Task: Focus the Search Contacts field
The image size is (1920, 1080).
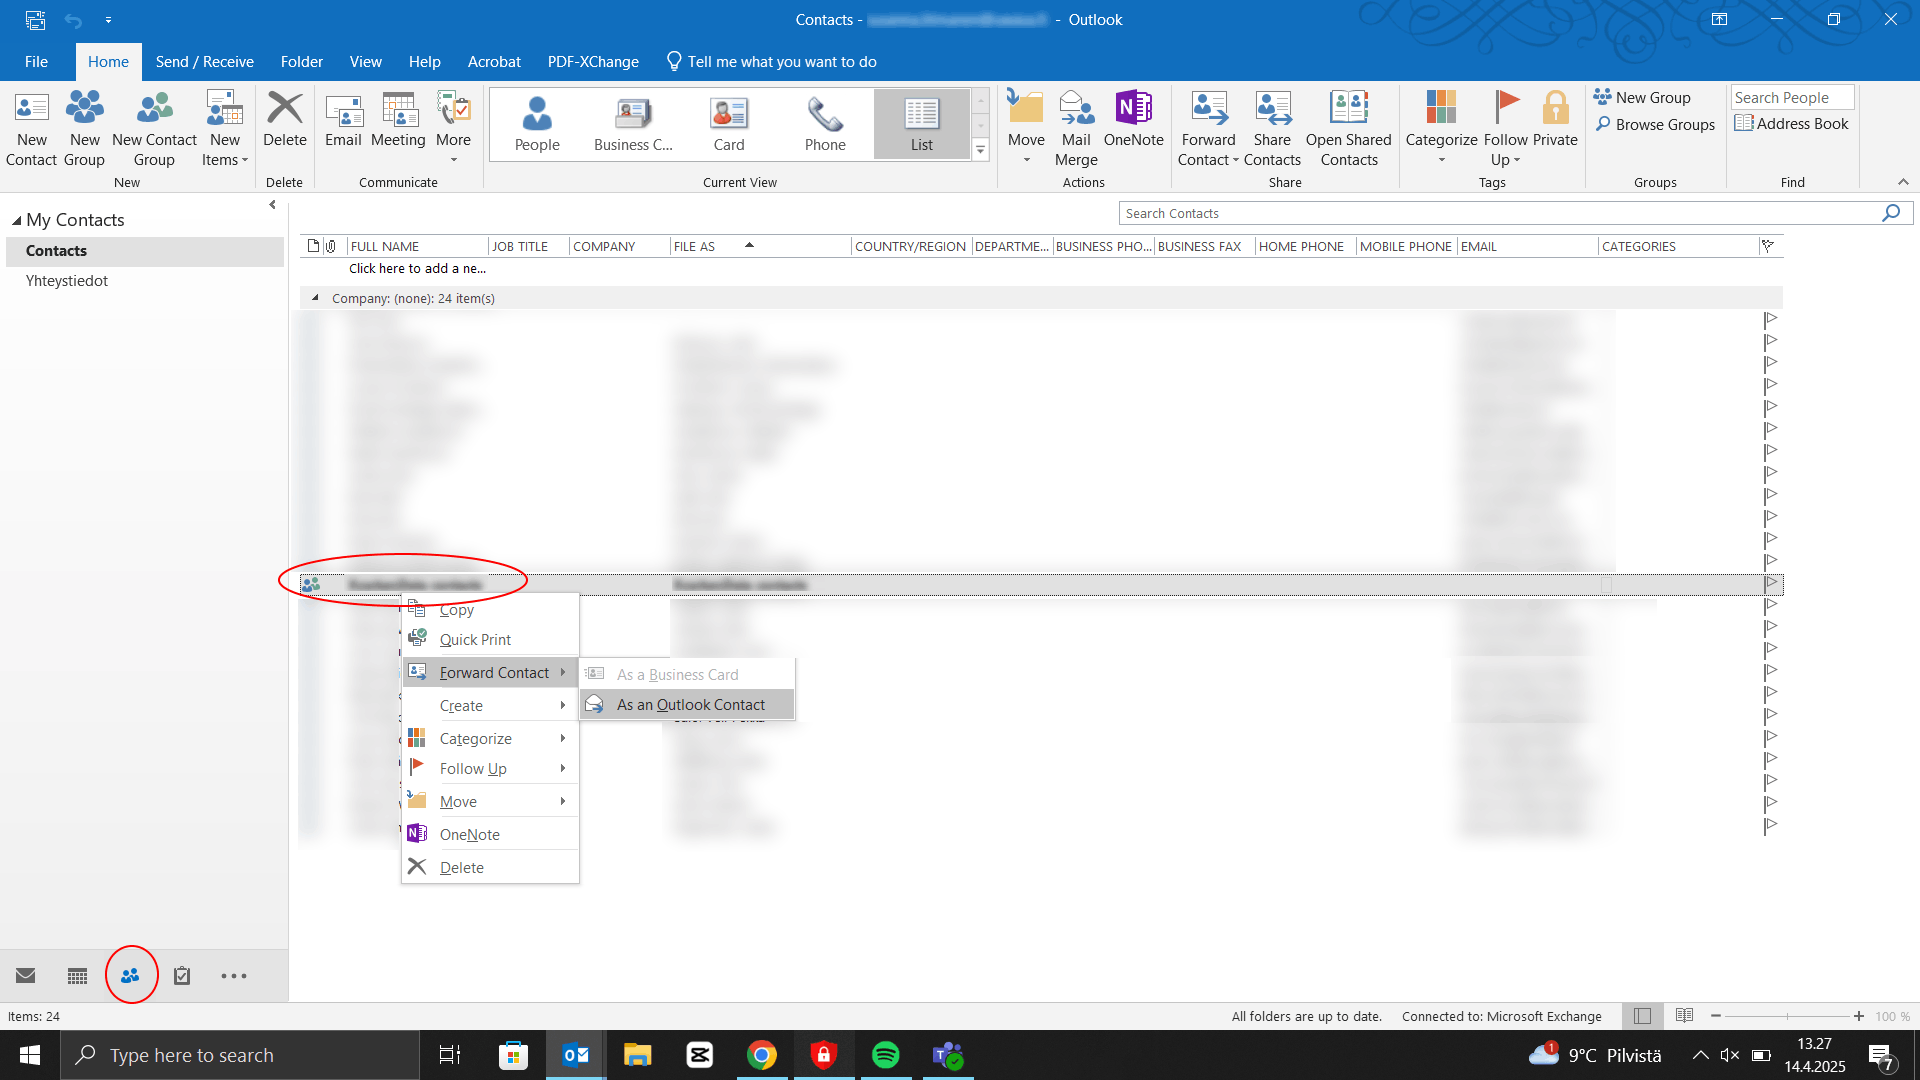Action: coord(1500,213)
